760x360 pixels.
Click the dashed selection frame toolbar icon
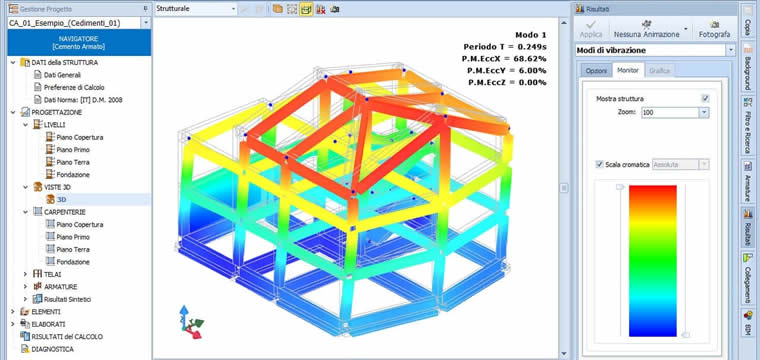(x=292, y=9)
